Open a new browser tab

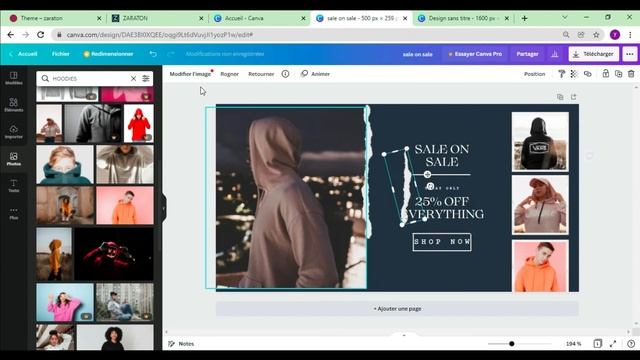coord(524,18)
